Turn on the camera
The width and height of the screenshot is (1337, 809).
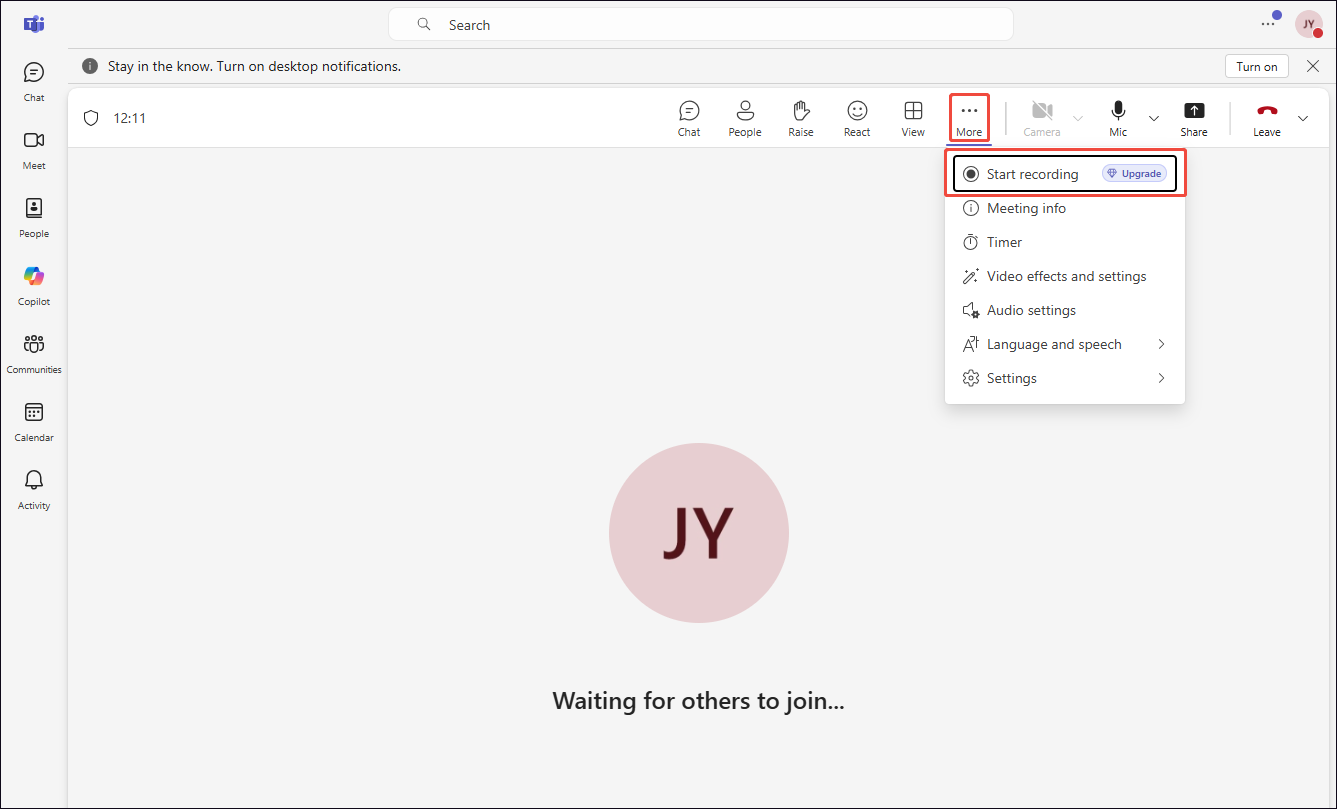pos(1042,118)
